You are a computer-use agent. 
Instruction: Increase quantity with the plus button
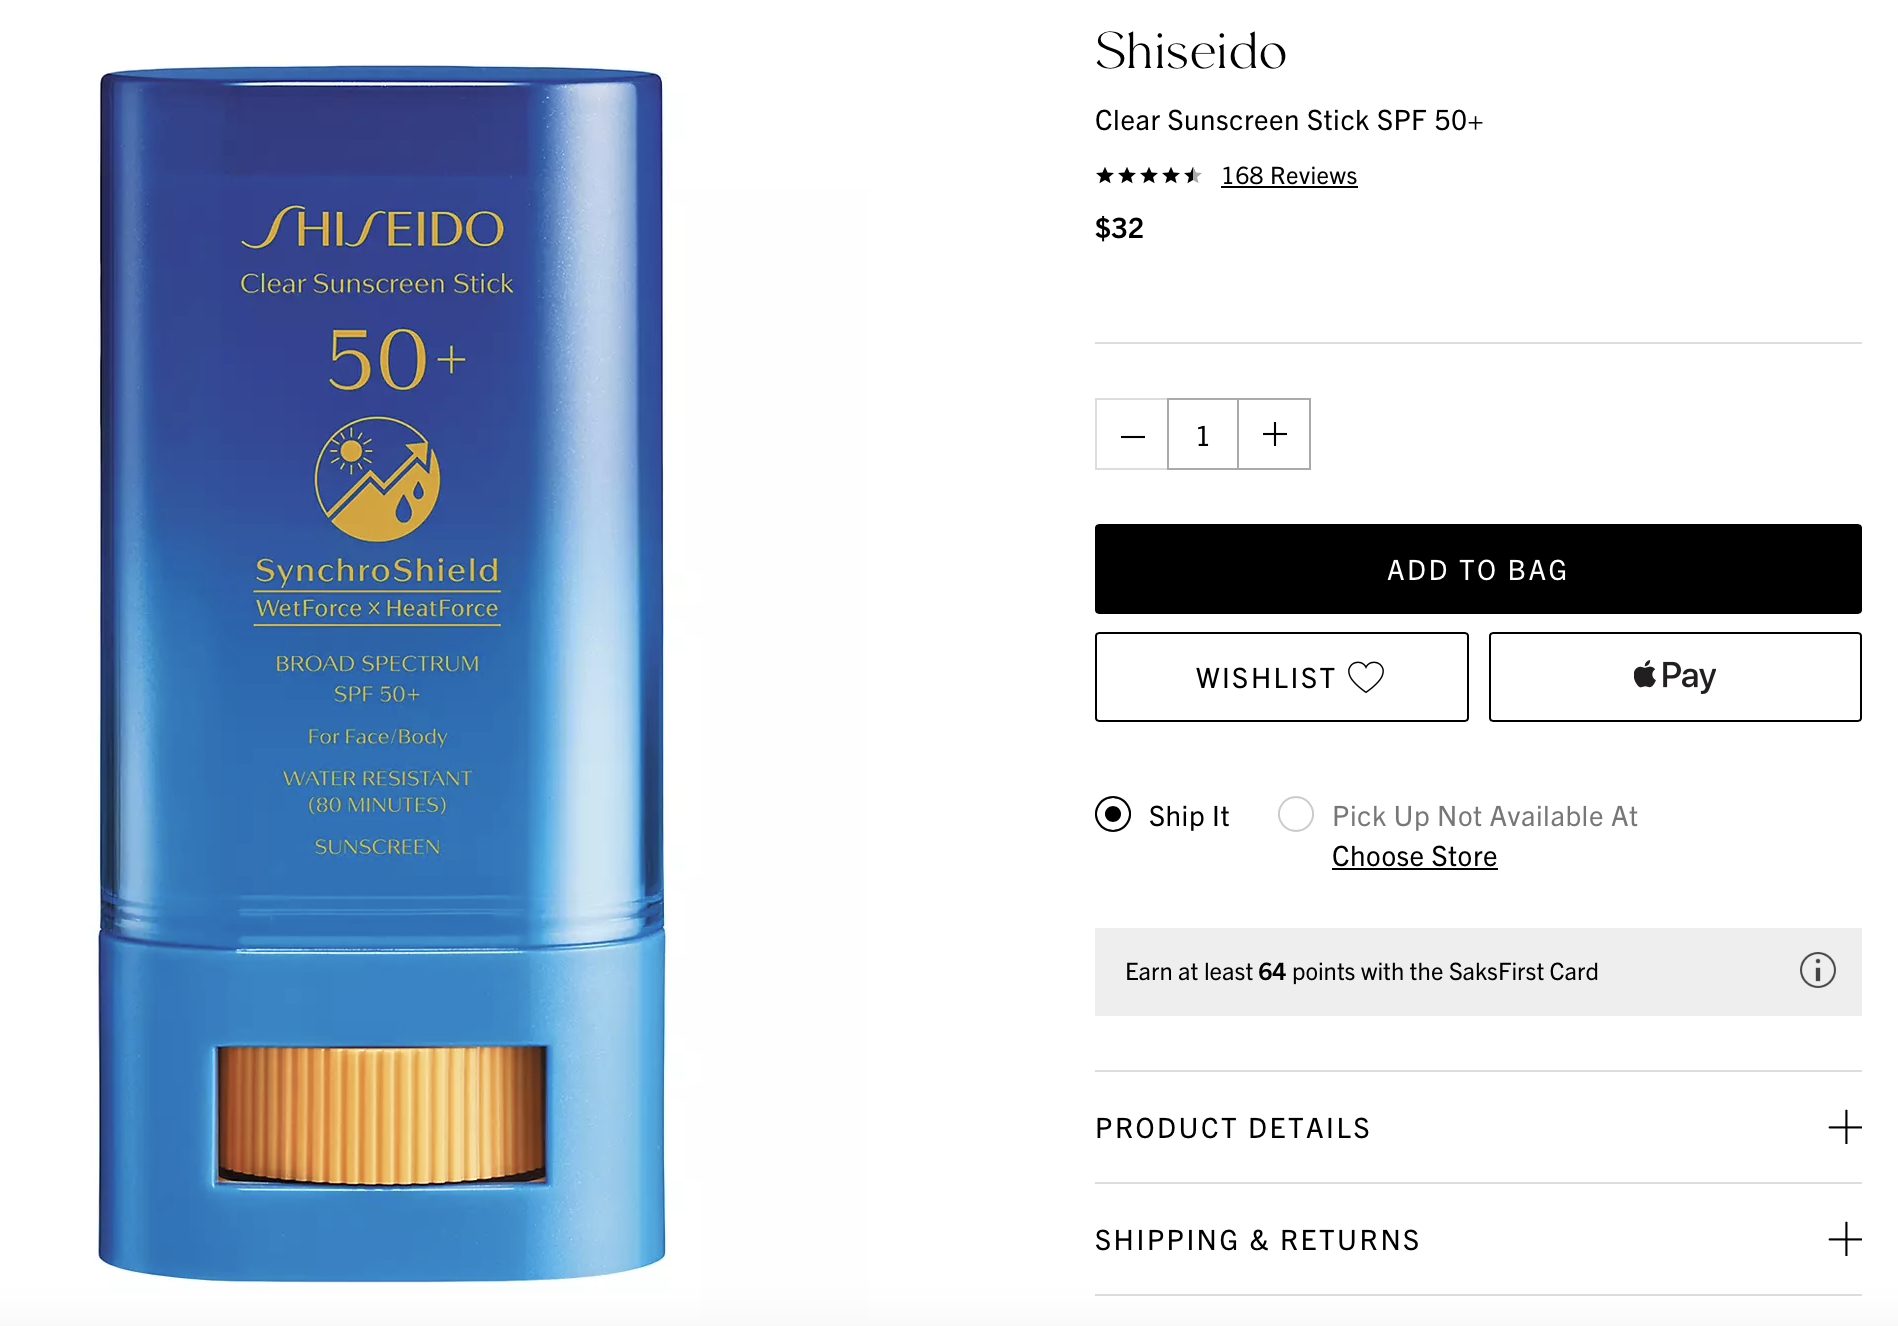pyautogui.click(x=1274, y=435)
